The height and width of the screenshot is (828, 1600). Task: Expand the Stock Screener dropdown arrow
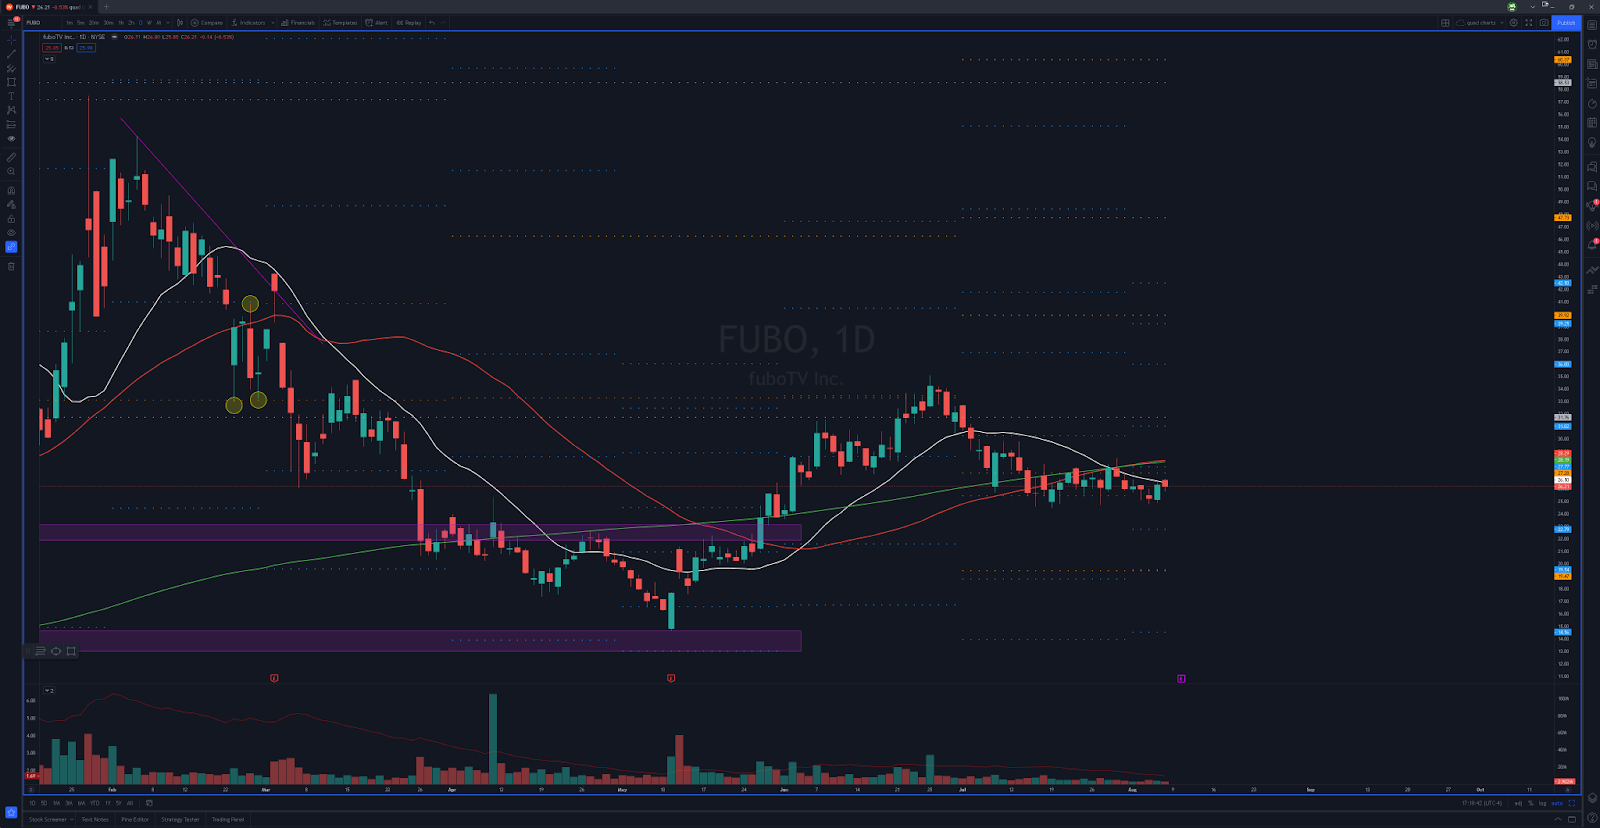tap(72, 820)
